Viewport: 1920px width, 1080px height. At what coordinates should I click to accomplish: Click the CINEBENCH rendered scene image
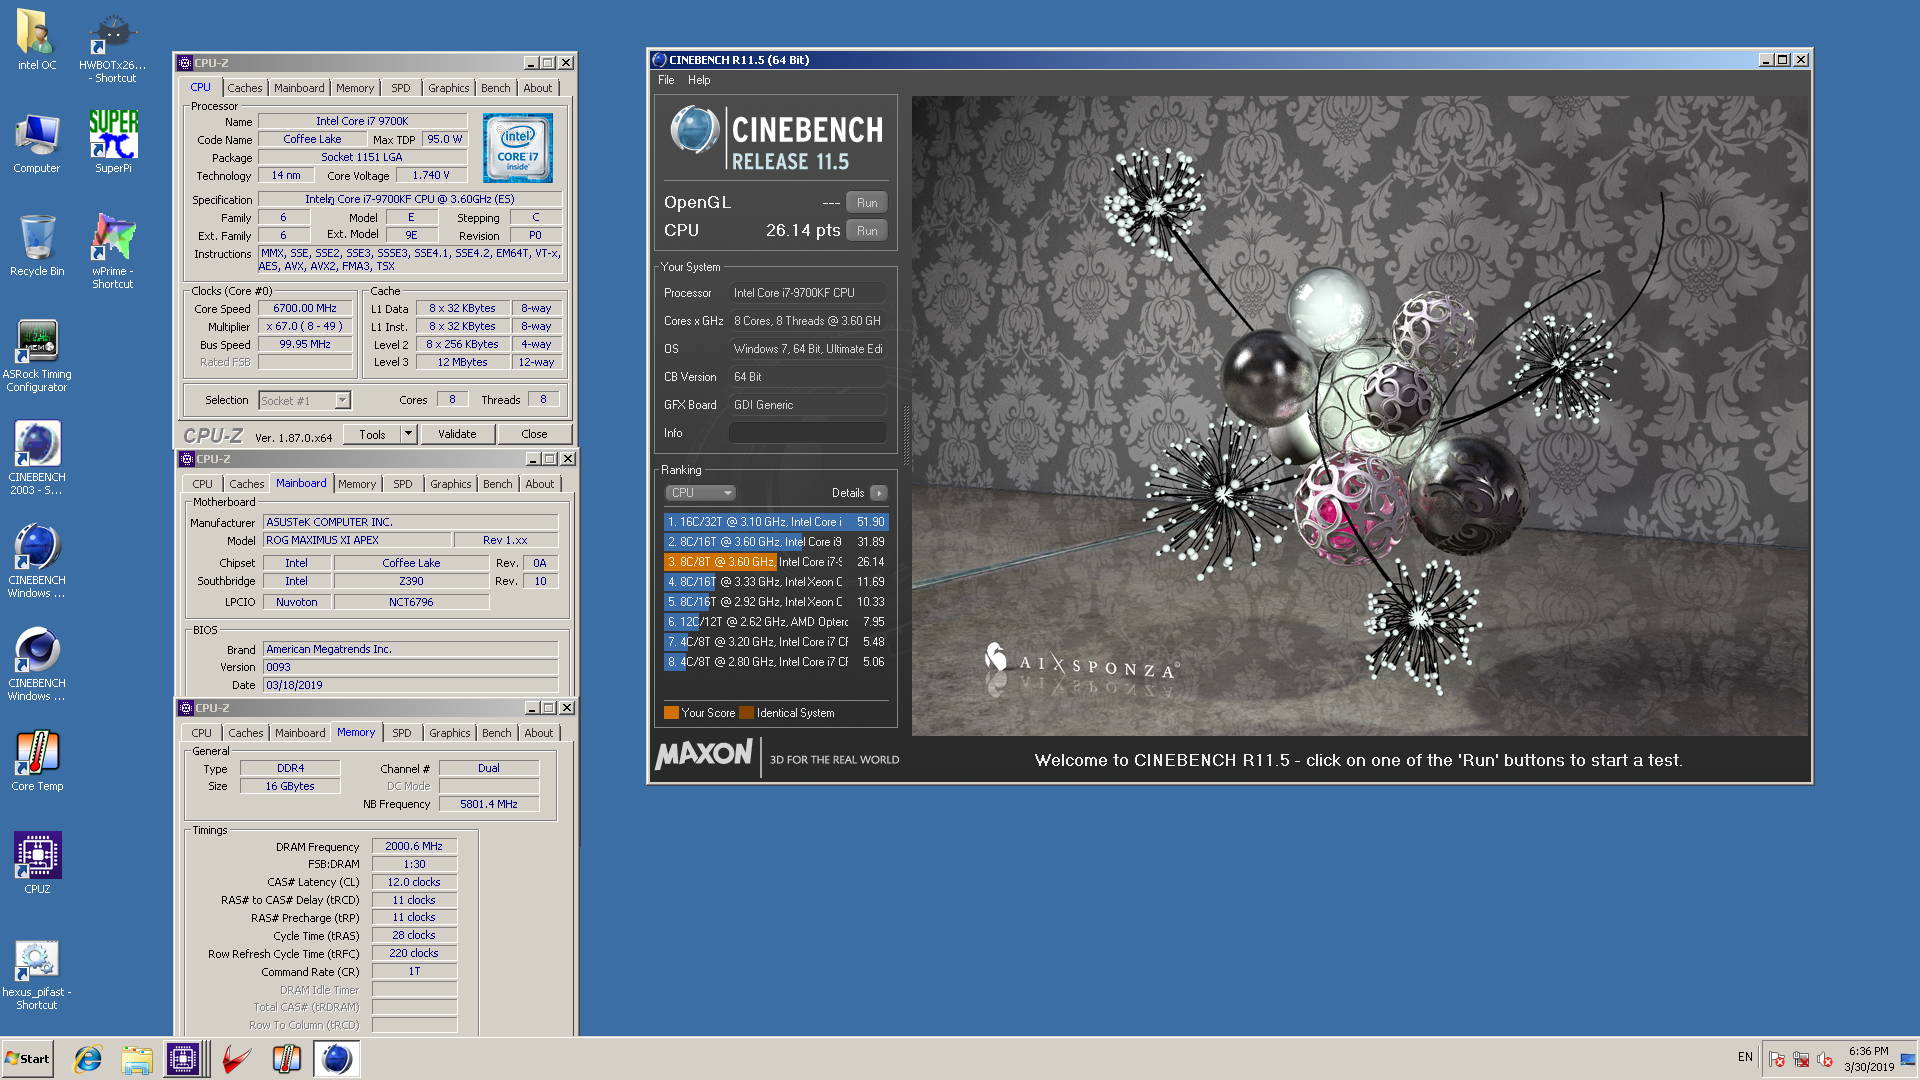(1360, 415)
